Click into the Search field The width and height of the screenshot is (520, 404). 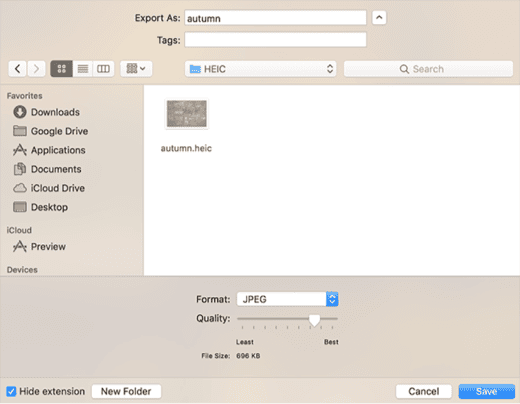[x=428, y=69]
